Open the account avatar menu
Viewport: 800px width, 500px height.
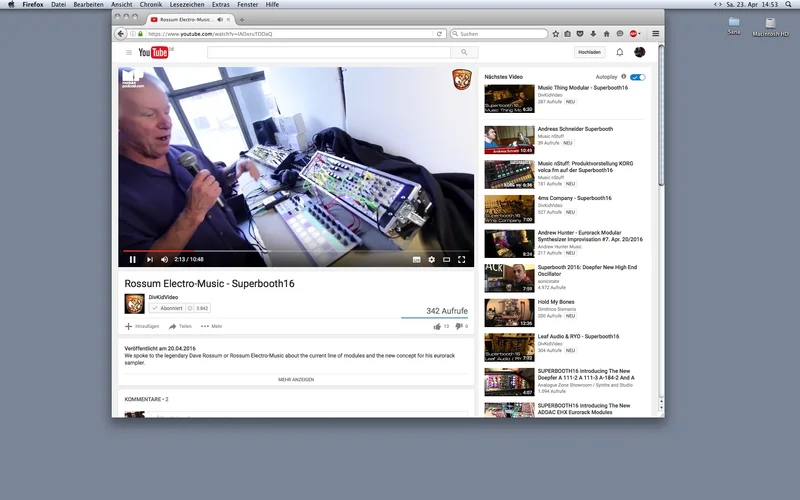[639, 52]
